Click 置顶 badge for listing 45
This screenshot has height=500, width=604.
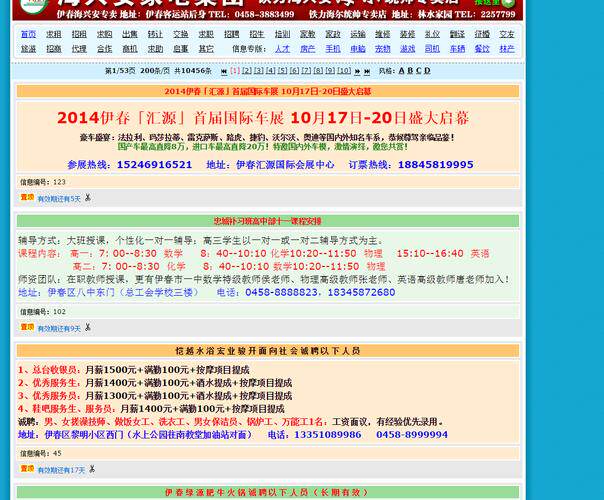point(27,468)
